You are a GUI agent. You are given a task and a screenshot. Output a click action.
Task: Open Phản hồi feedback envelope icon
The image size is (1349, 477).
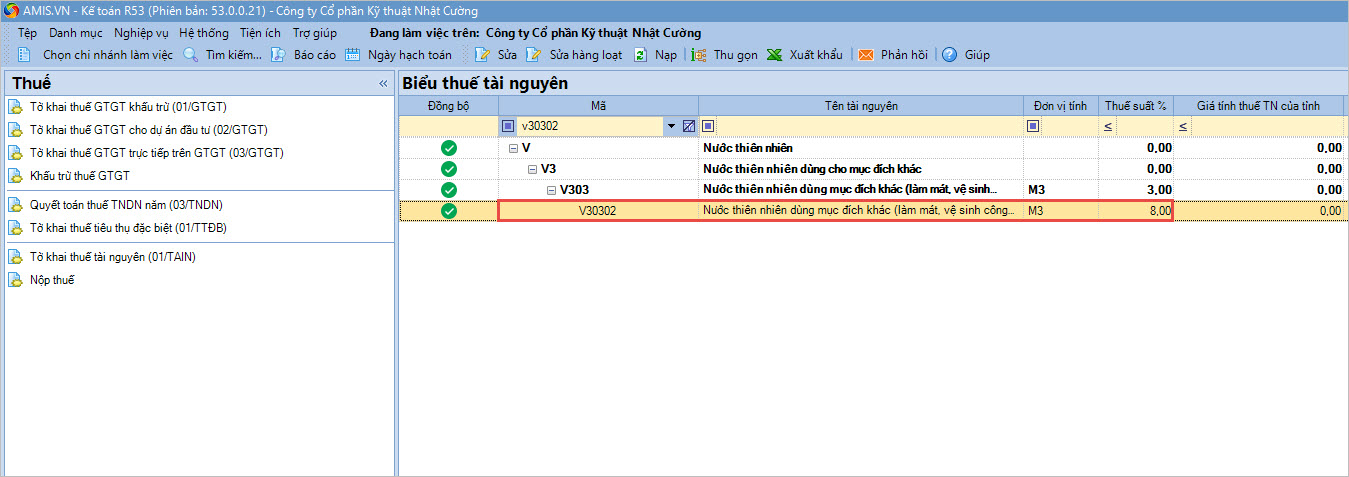pos(866,55)
